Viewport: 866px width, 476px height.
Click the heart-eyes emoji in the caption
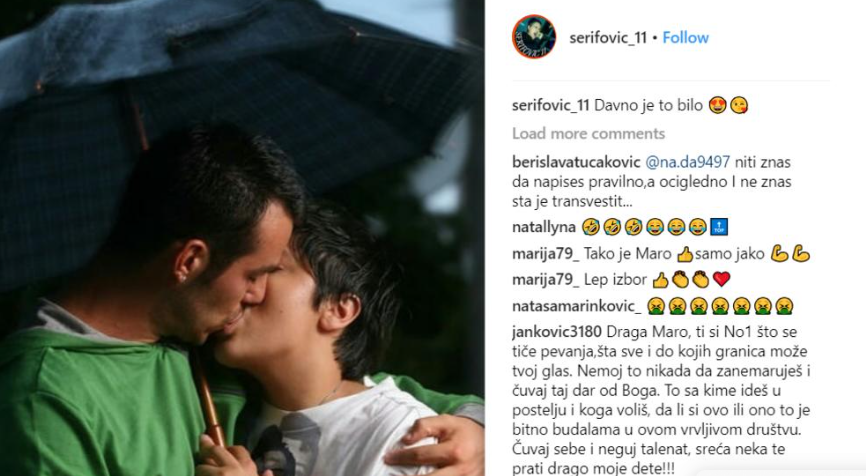717,105
